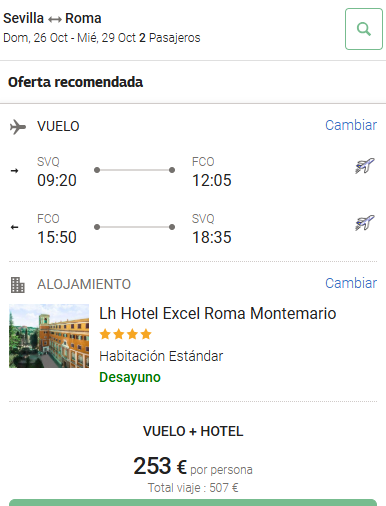Click the outbound right arrow icon
Viewport: 386px width, 506px height.
[x=14, y=171]
